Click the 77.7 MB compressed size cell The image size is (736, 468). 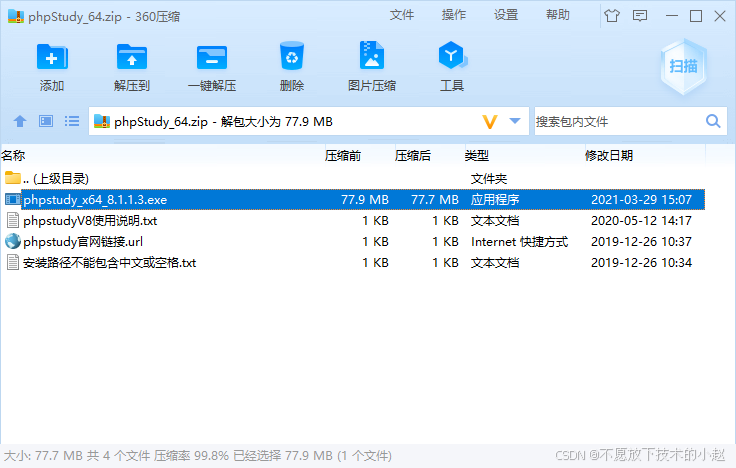click(x=435, y=199)
